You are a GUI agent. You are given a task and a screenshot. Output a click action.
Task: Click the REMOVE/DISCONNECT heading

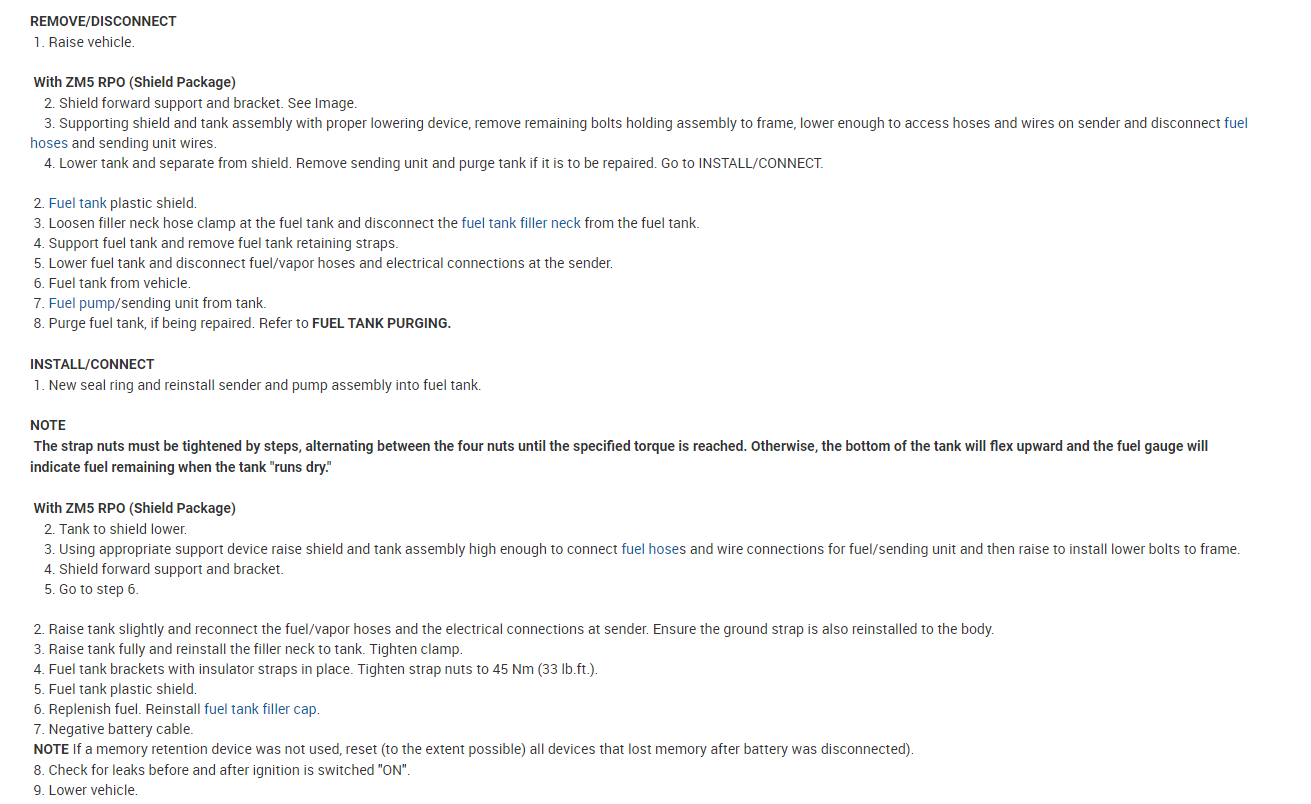coord(103,21)
